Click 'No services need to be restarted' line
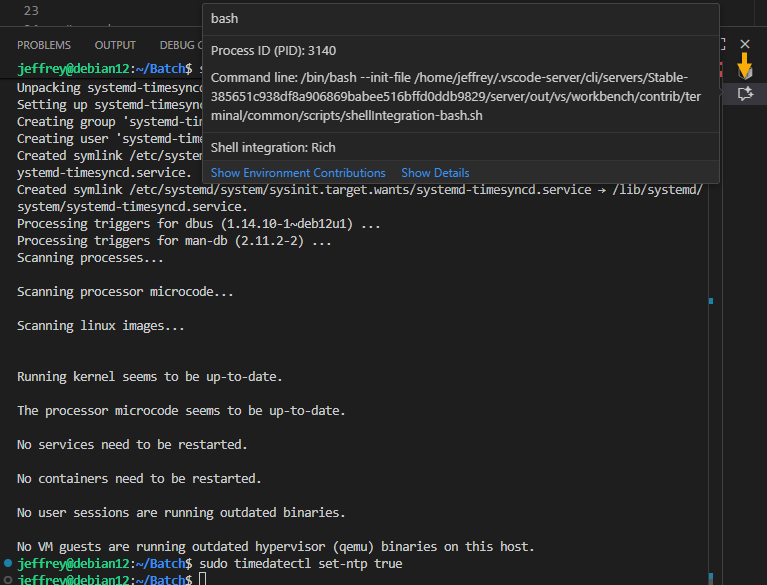This screenshot has width=767, height=585. click(x=132, y=444)
